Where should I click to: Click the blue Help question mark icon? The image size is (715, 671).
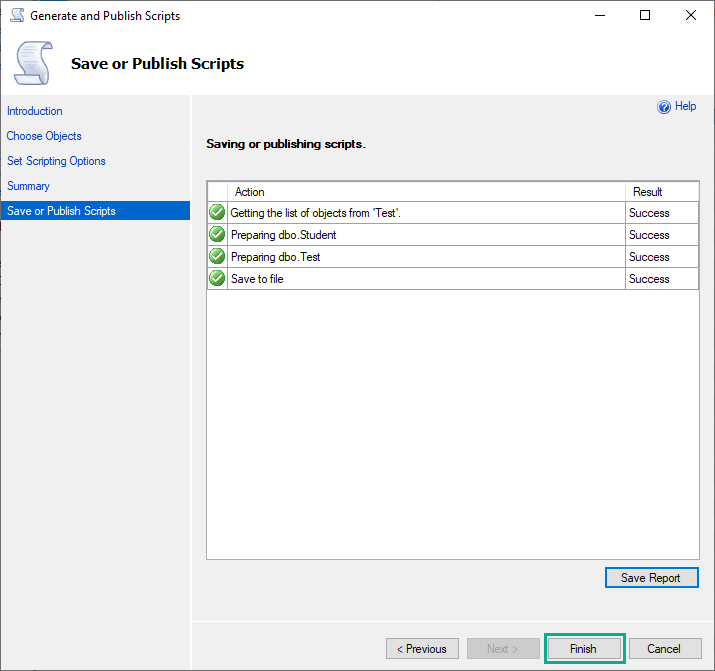click(x=664, y=107)
